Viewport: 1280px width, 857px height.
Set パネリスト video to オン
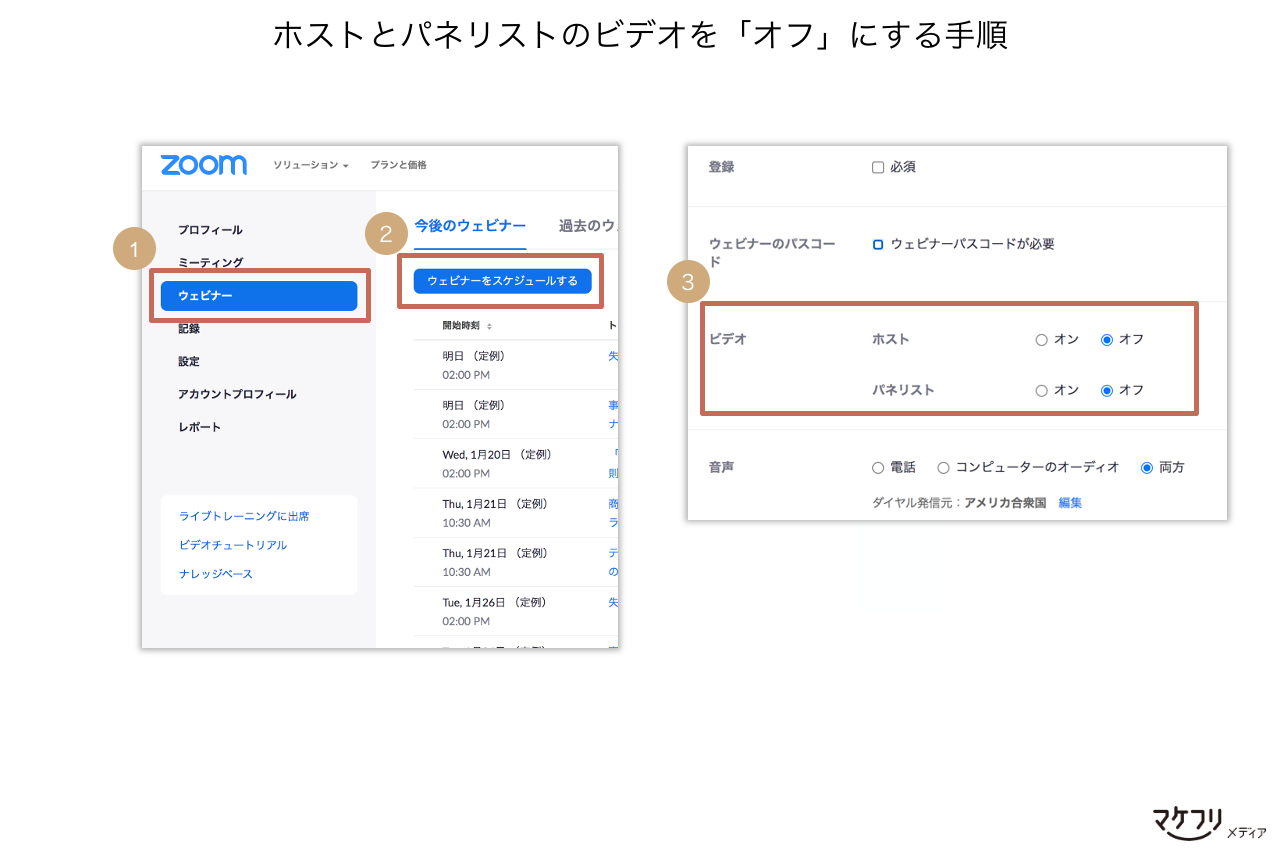coord(1041,391)
